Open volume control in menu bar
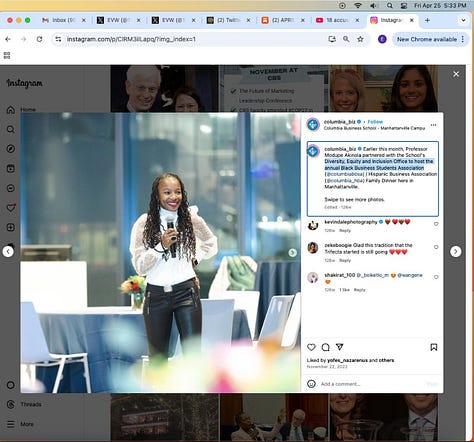The image size is (474, 442). click(x=373, y=6)
